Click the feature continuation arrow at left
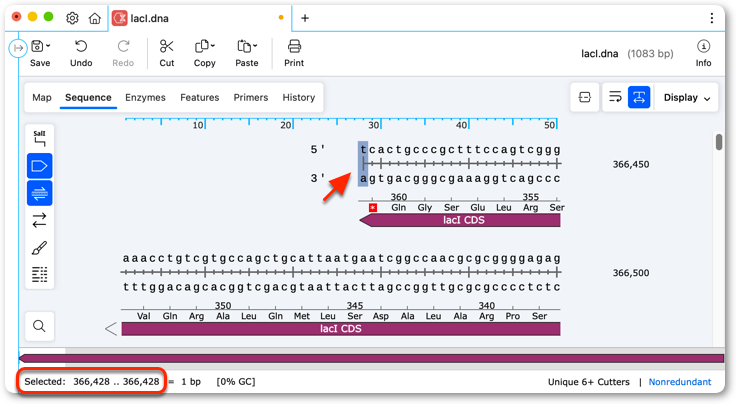The image size is (736, 404). click(111, 328)
